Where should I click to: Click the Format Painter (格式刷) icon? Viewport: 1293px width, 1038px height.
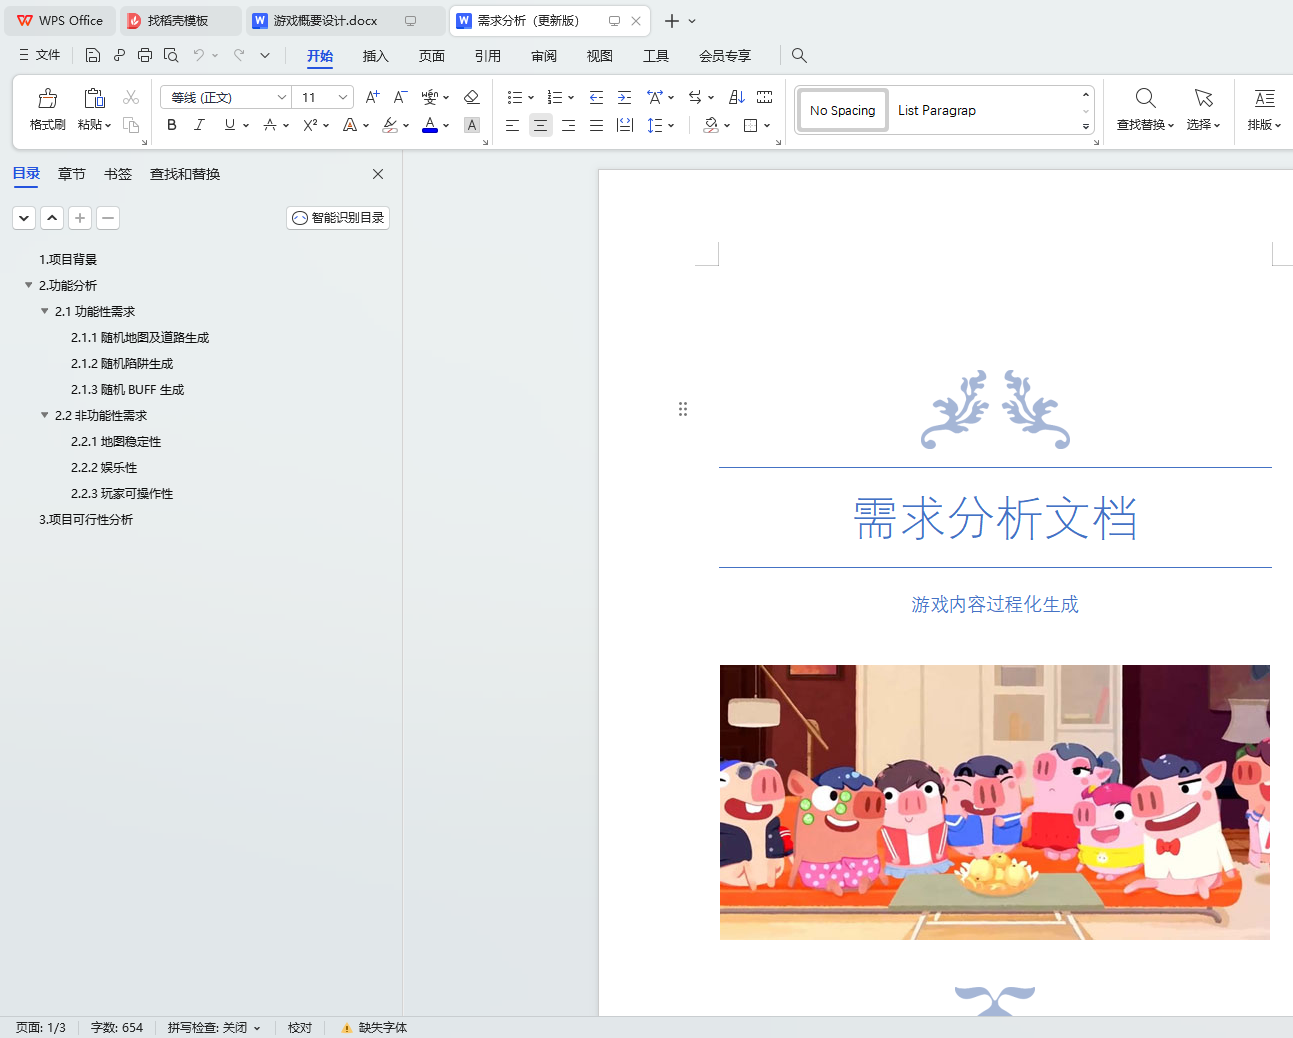(x=47, y=98)
